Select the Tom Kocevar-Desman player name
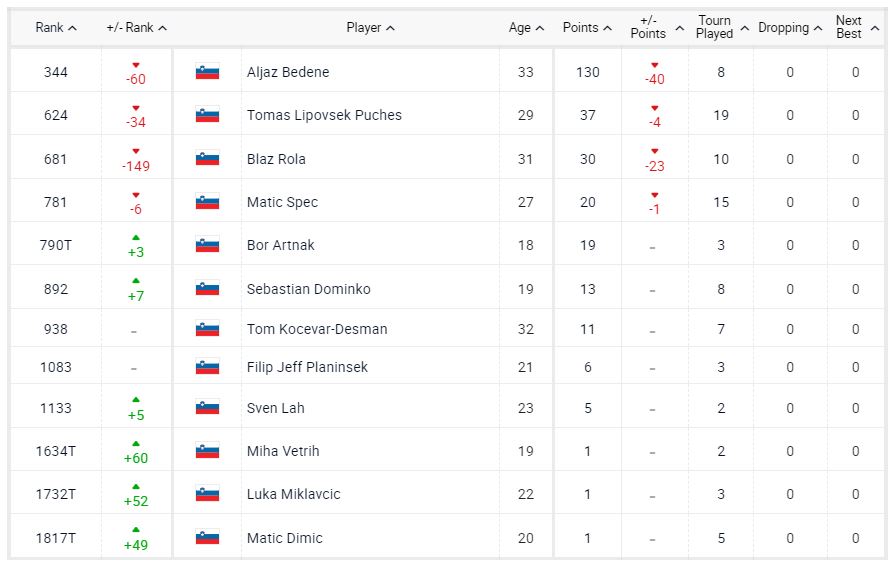This screenshot has height=567, width=895. point(317,329)
